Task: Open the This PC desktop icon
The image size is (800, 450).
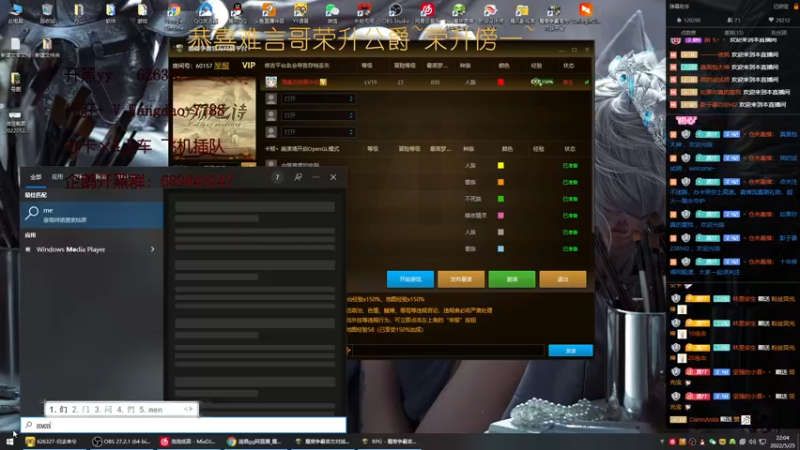Action: click(x=15, y=13)
